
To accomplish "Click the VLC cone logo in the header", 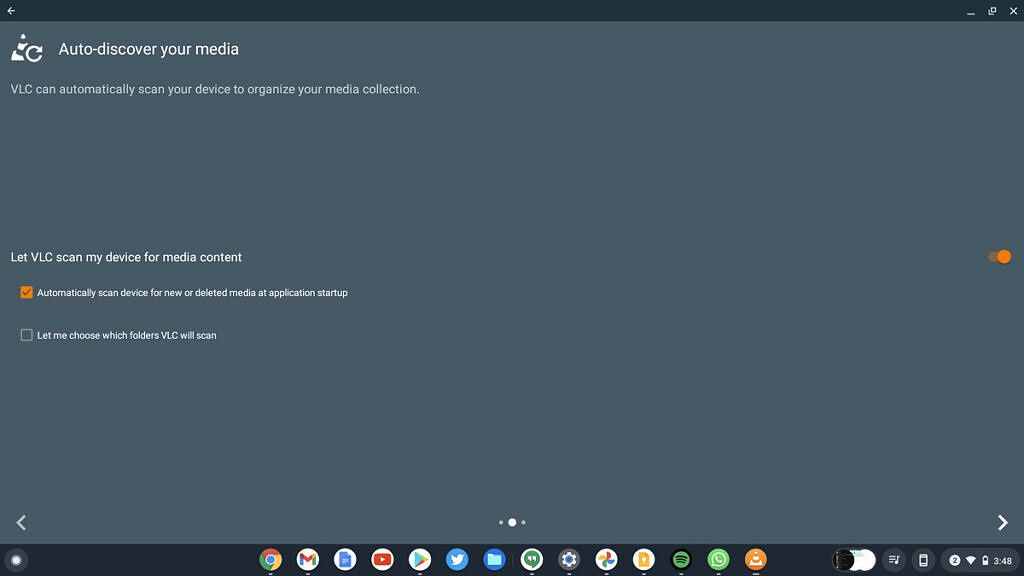I will pos(27,46).
